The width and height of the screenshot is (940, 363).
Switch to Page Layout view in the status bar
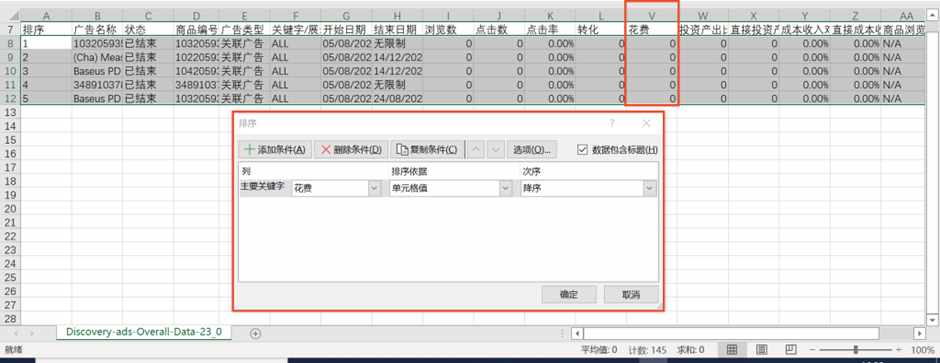[761, 349]
